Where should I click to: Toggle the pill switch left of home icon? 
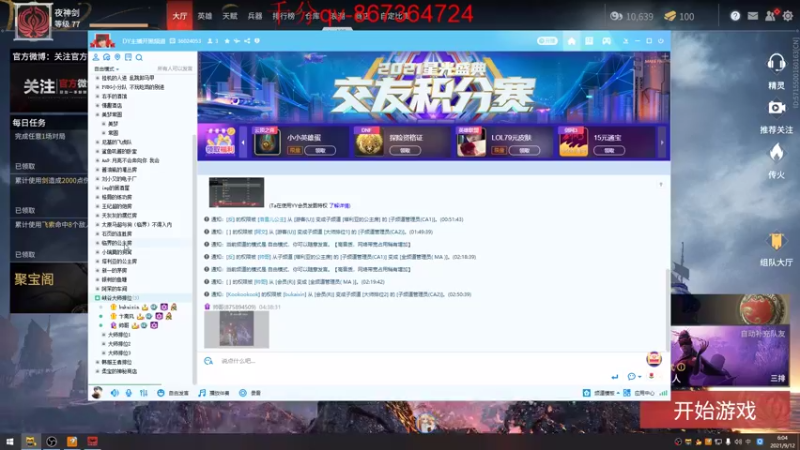click(x=547, y=41)
